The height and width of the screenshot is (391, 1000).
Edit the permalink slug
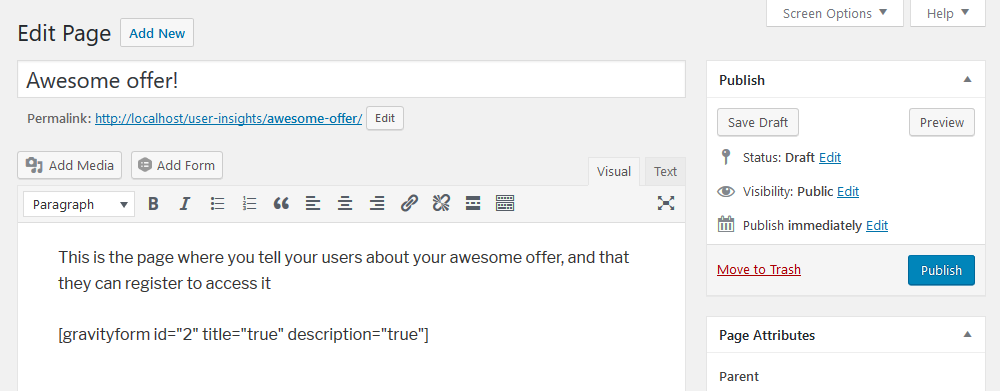pos(385,118)
